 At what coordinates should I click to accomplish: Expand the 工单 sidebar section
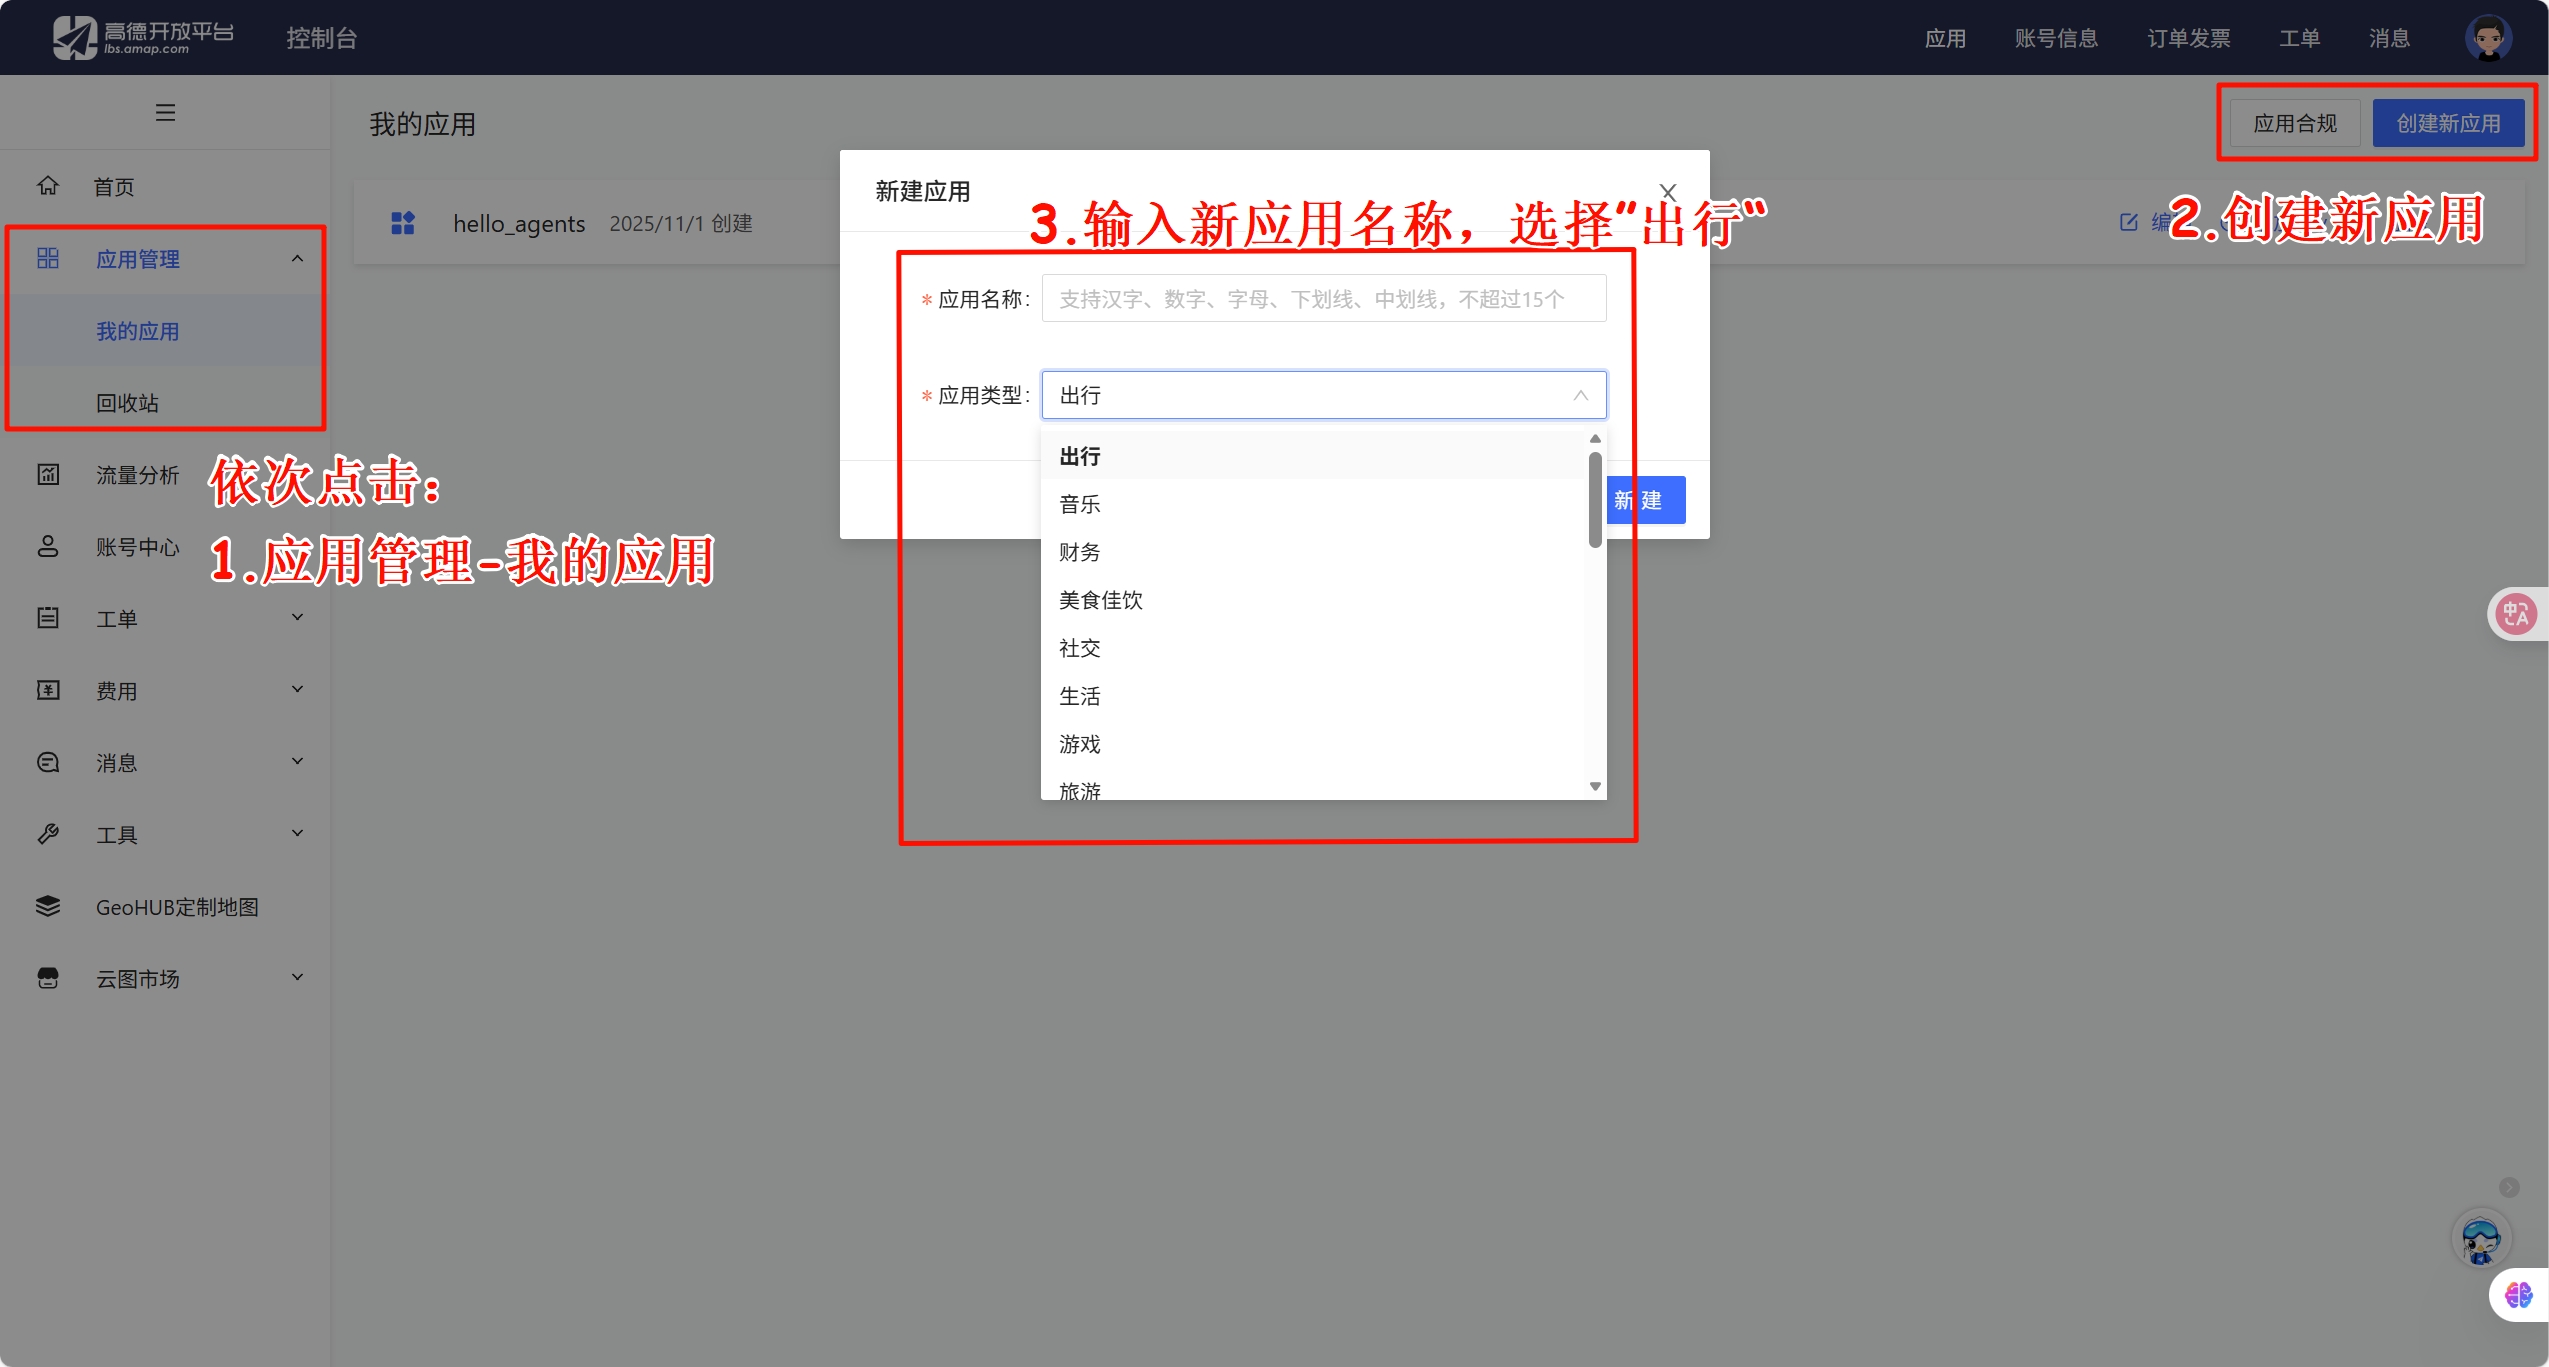pos(296,617)
